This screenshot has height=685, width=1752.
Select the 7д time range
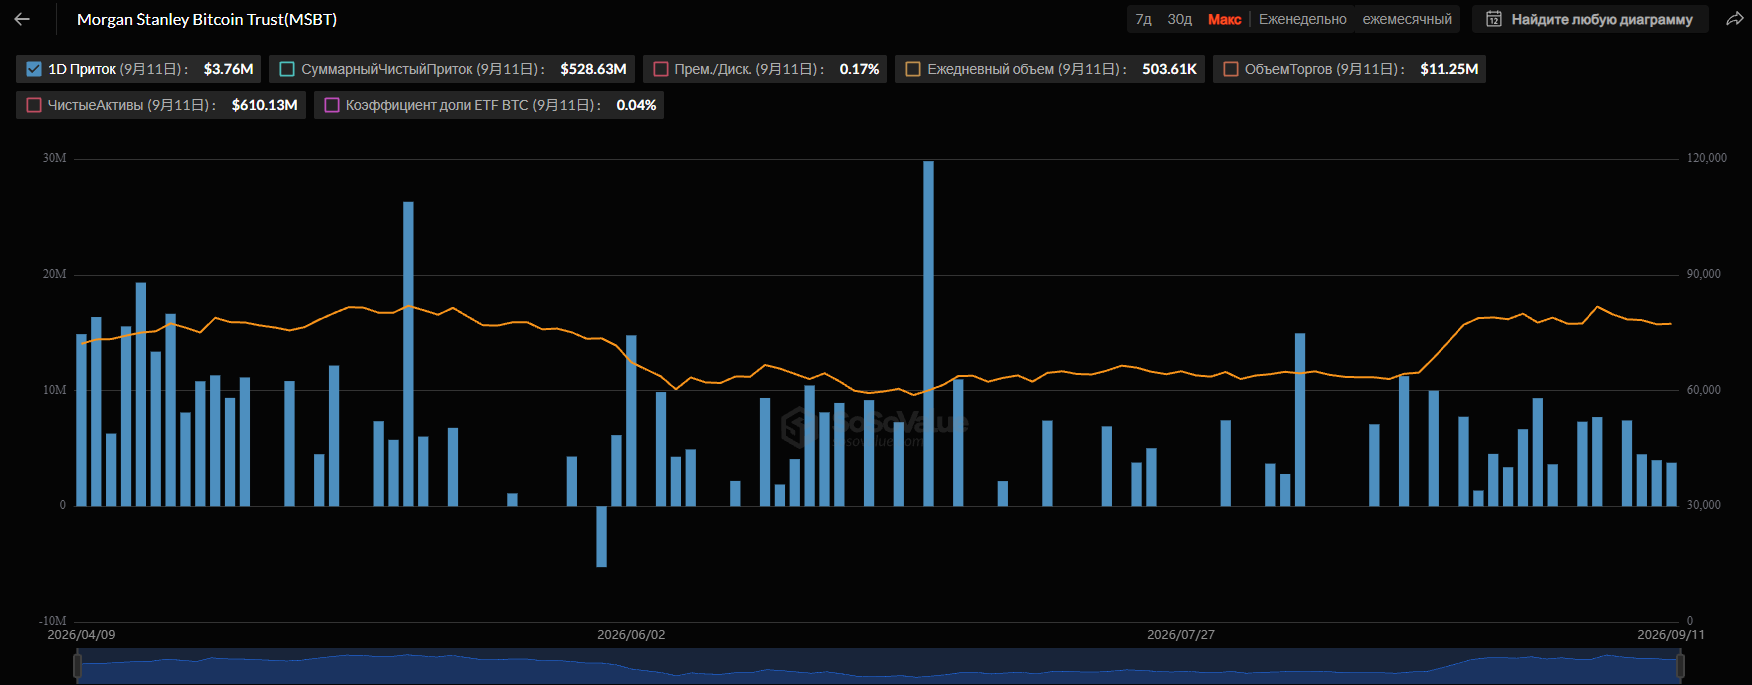pyautogui.click(x=1143, y=19)
